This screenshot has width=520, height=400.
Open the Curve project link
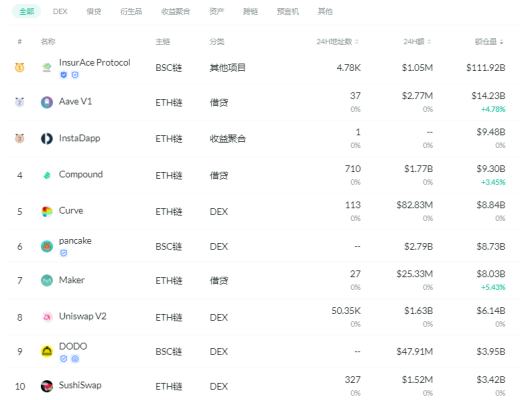click(71, 211)
